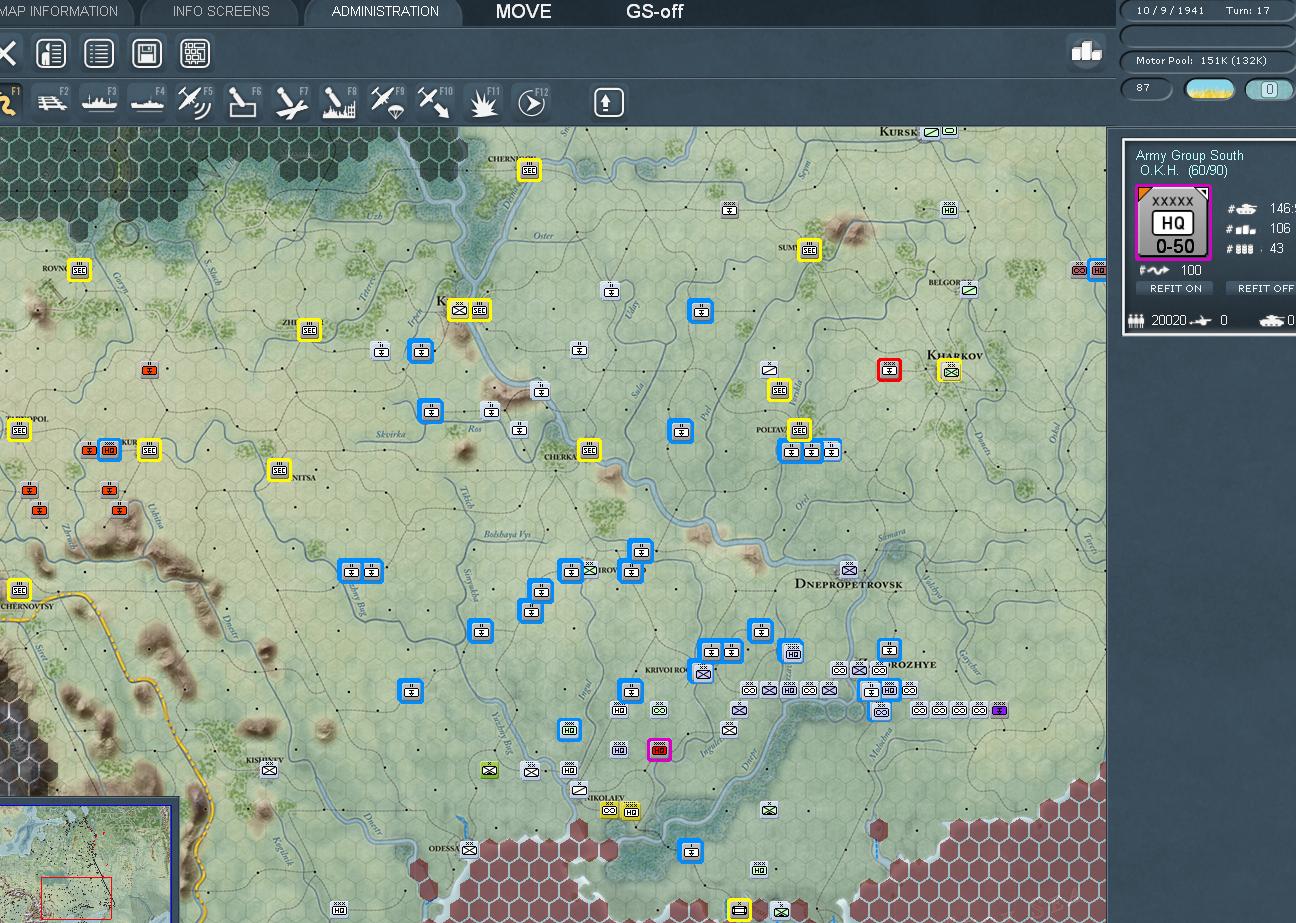The width and height of the screenshot is (1296, 923).
Task: Click the REFIT OFF button
Action: click(1263, 288)
